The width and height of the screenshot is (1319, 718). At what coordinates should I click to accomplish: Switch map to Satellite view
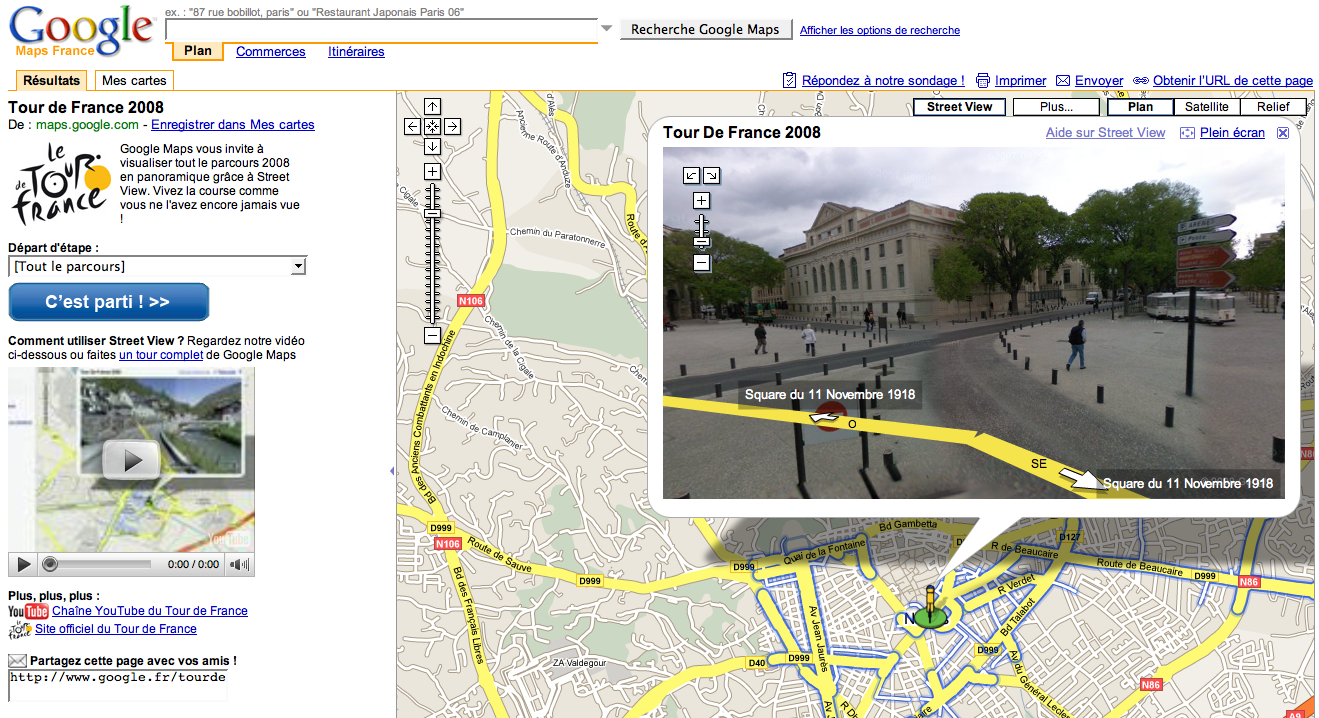coord(1207,107)
